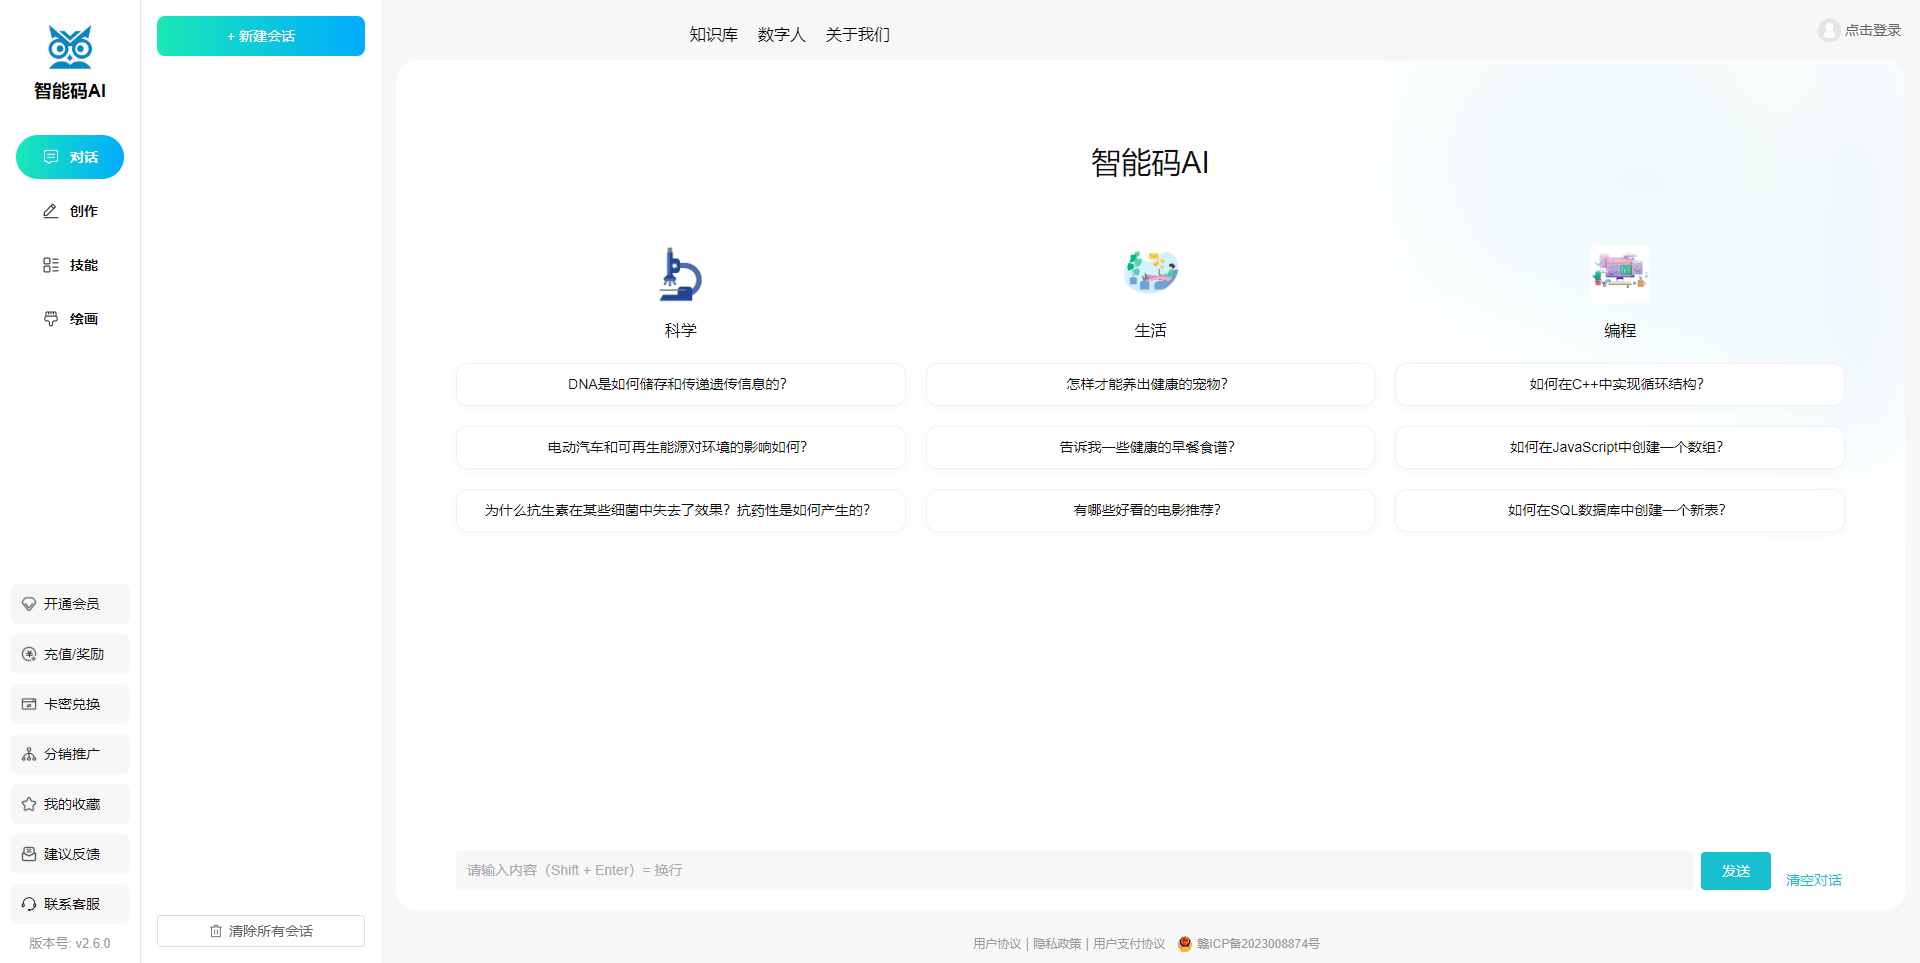Image resolution: width=1920 pixels, height=963 pixels.
Task: Click 清除所有会话 button
Action: click(261, 931)
